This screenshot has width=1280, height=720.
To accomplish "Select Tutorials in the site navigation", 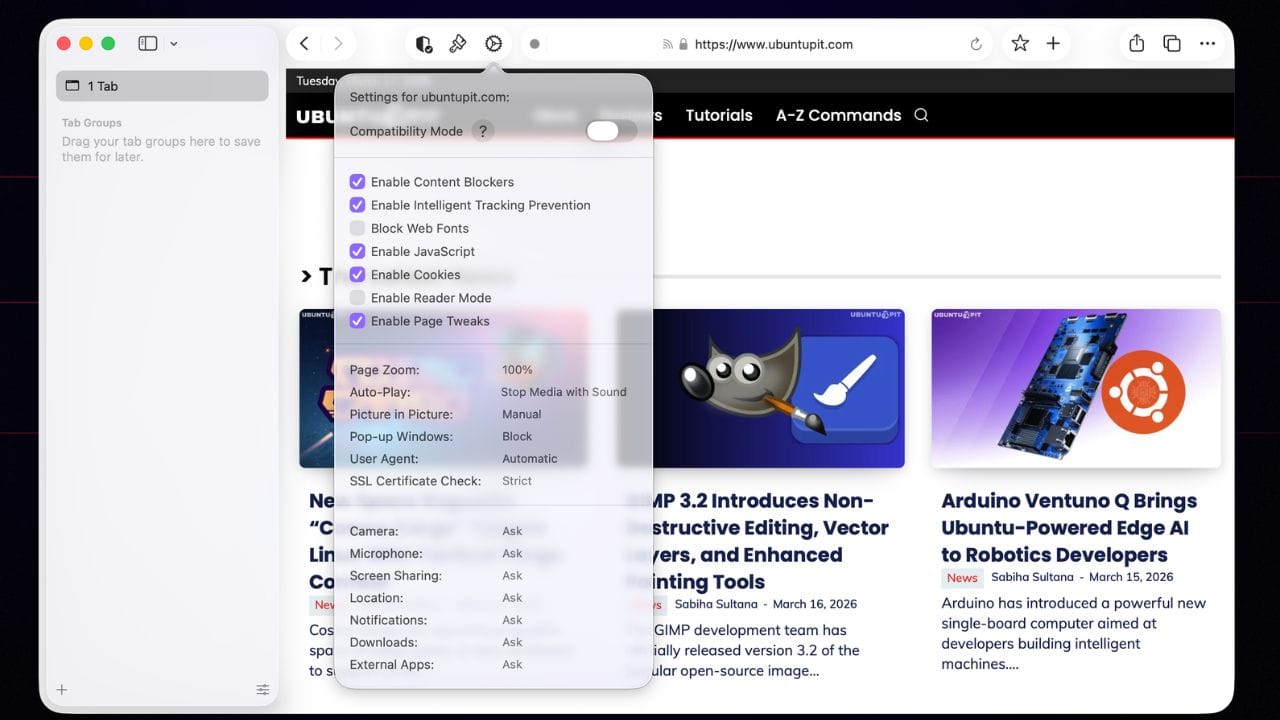I will (x=719, y=115).
